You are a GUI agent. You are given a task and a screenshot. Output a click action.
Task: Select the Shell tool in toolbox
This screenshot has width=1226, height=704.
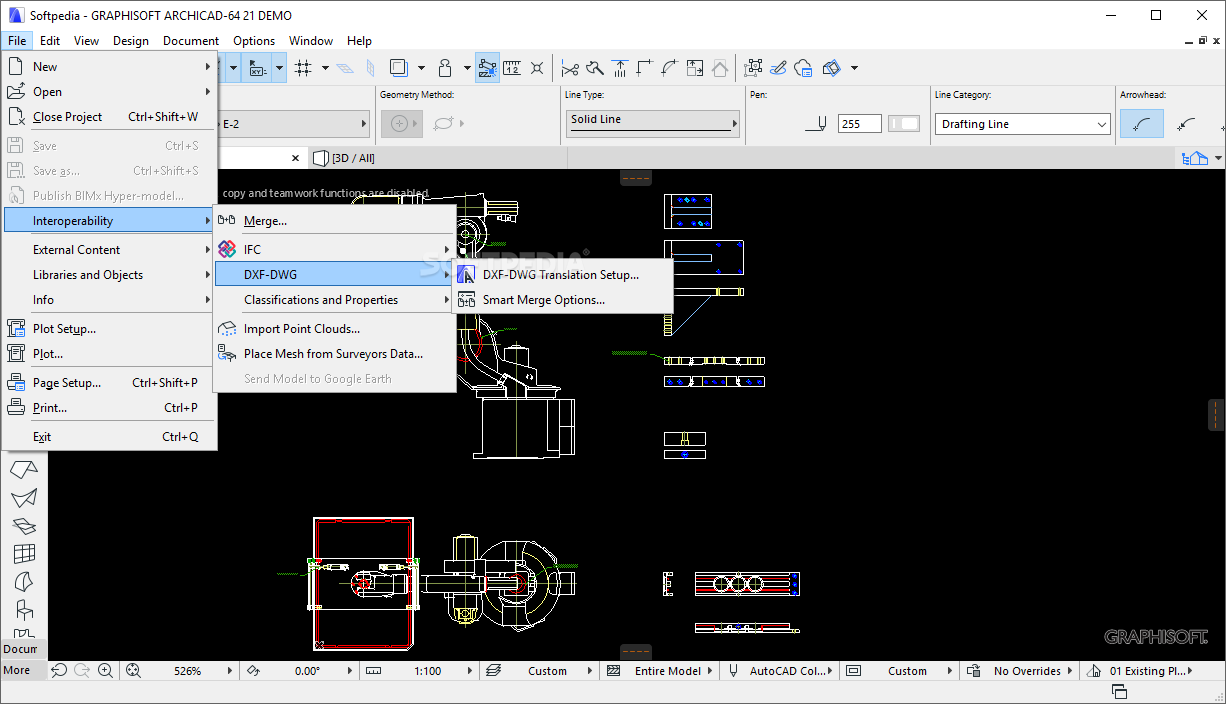point(24,497)
